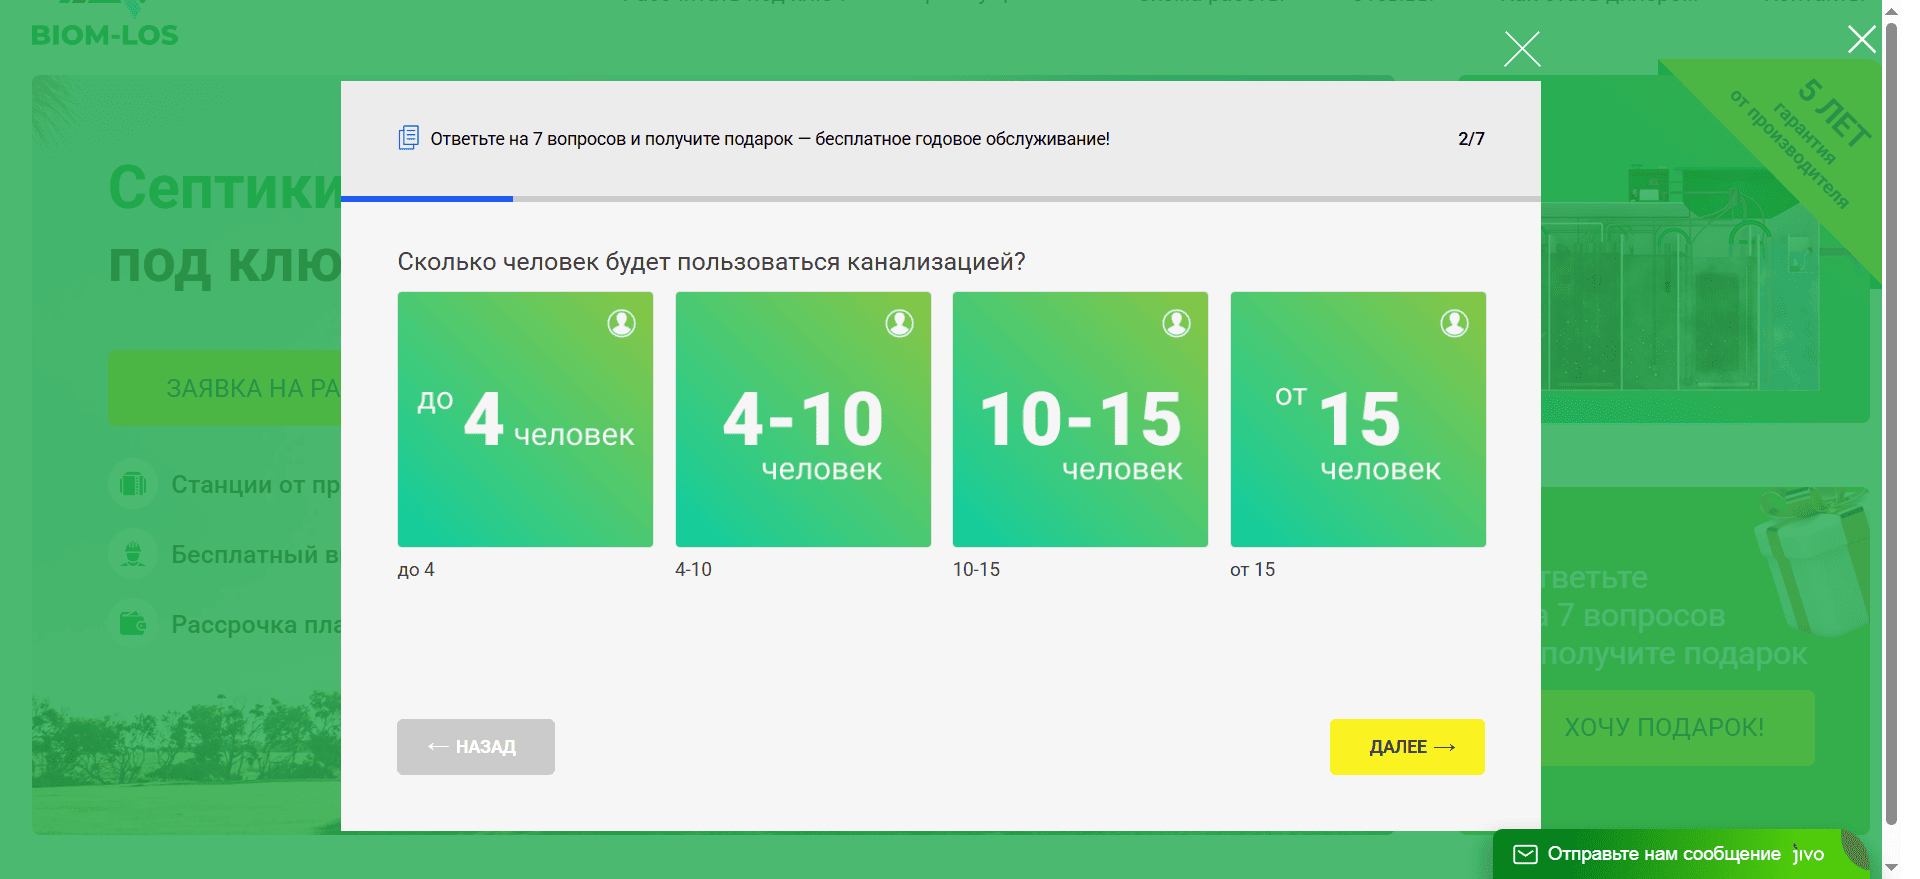The image size is (1920, 879).
Task: Choose the '4-10 человек' option card
Action: click(803, 419)
